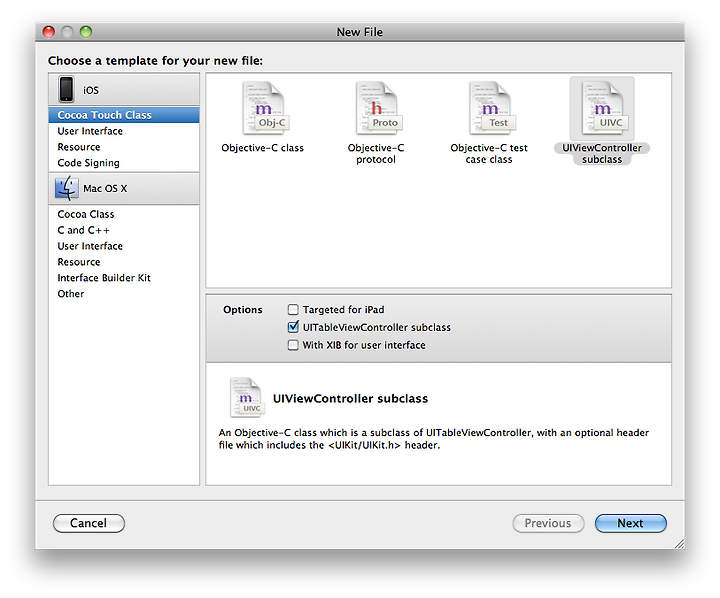Click the Previous button
Screen dimensions: 720x598
pyautogui.click(x=548, y=523)
